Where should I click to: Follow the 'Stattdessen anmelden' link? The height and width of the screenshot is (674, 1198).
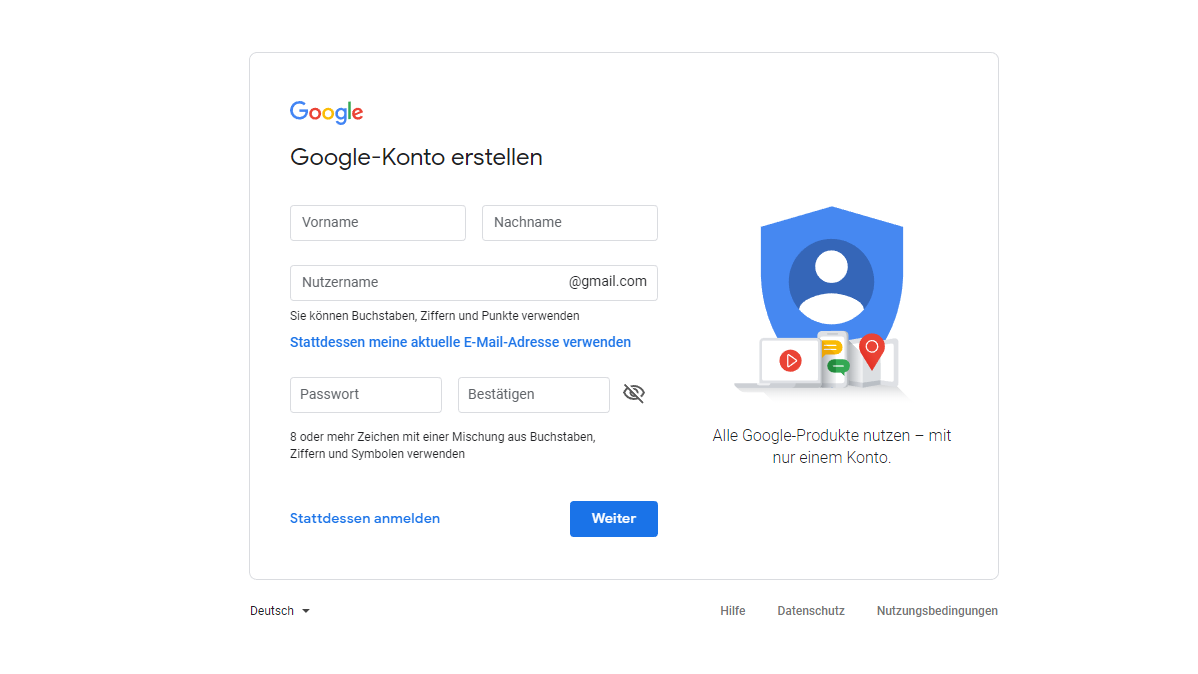click(365, 519)
